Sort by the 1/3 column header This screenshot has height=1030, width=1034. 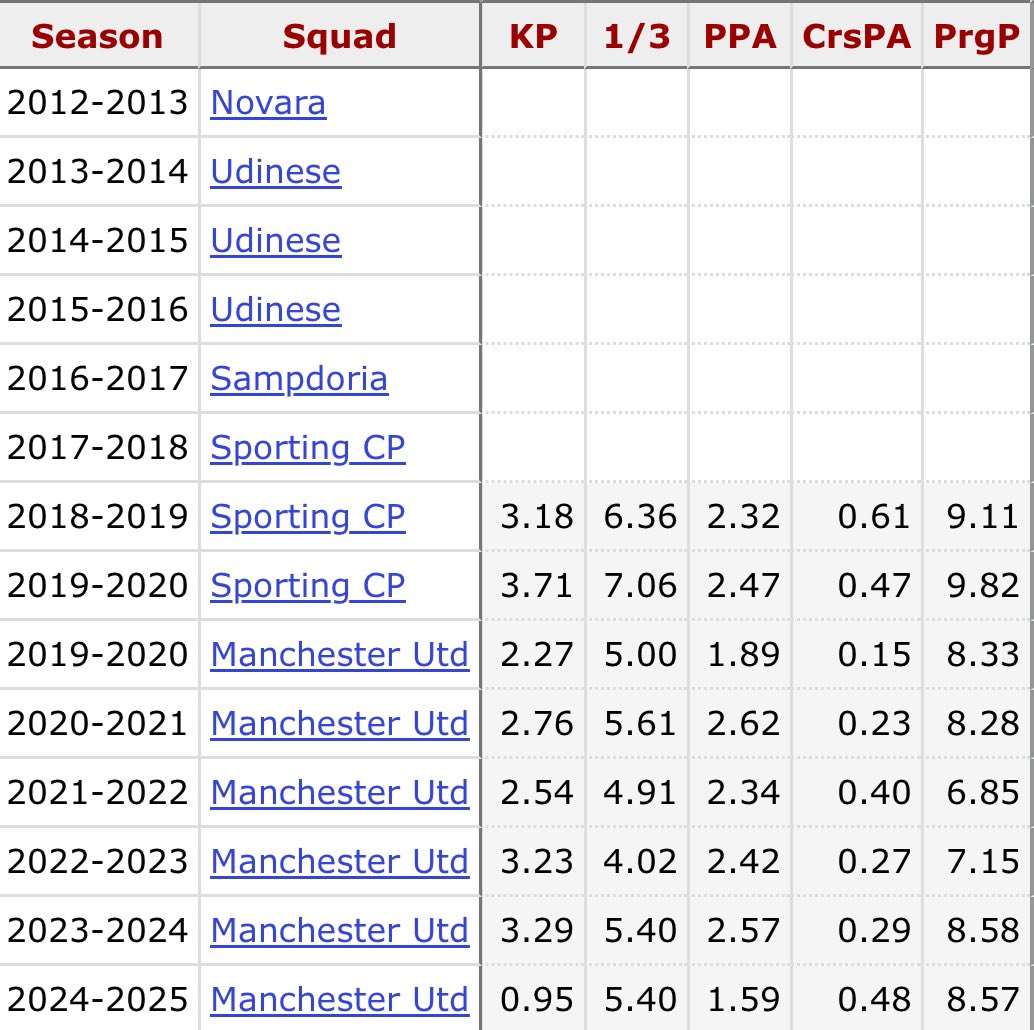click(x=637, y=36)
